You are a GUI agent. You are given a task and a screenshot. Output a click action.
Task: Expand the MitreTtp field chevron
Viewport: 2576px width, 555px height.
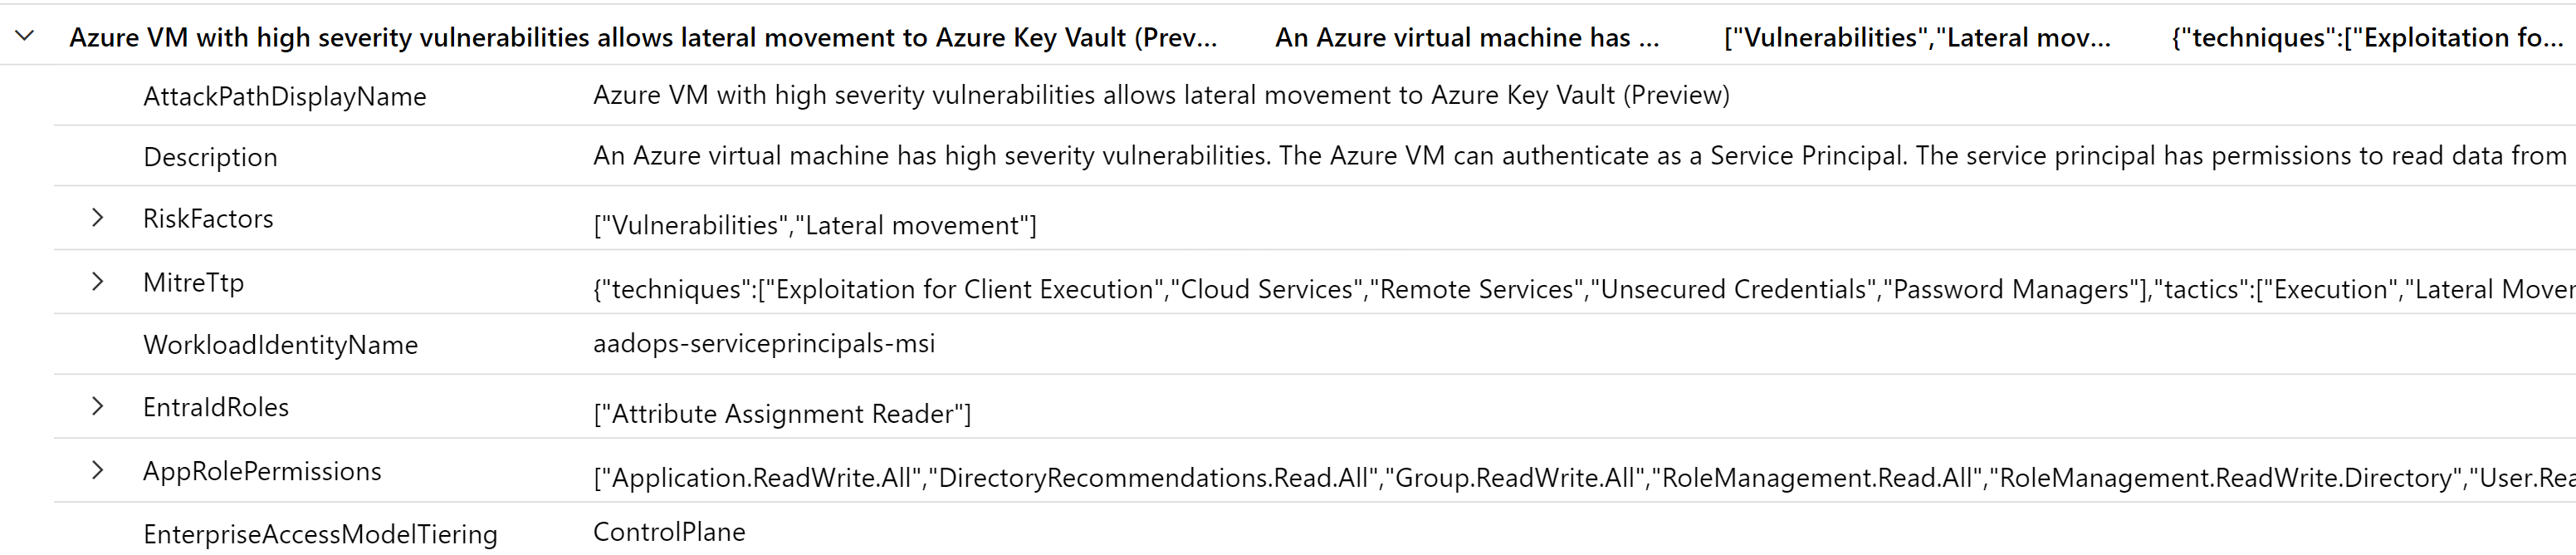[x=97, y=282]
